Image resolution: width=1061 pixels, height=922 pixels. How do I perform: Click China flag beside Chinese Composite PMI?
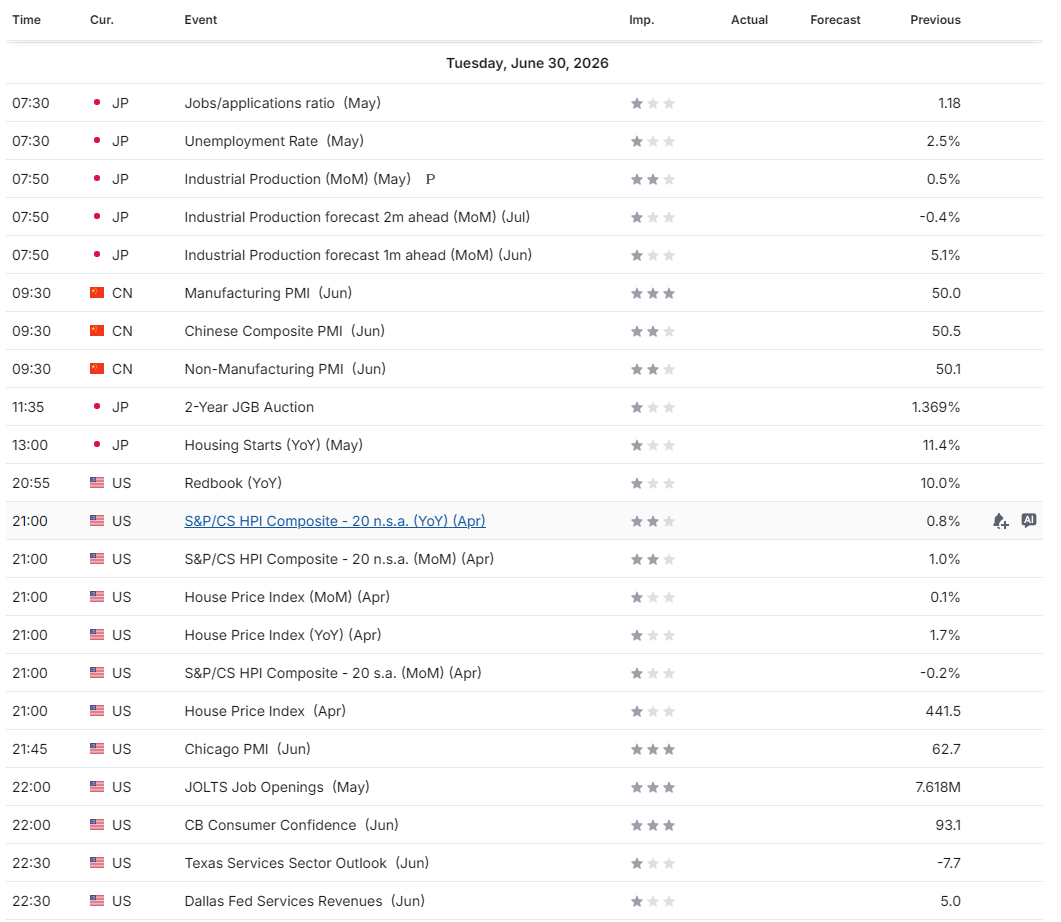pos(97,331)
